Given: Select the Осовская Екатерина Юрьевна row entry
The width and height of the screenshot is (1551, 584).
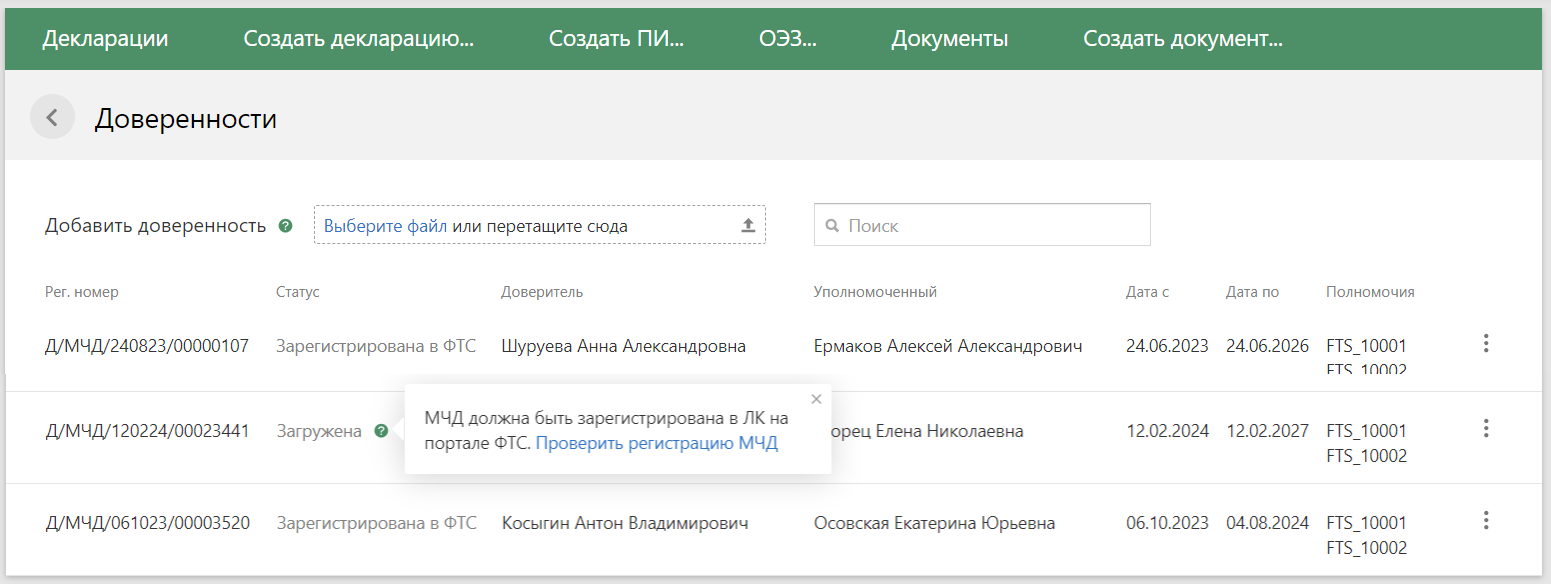Looking at the screenshot, I should [x=934, y=523].
